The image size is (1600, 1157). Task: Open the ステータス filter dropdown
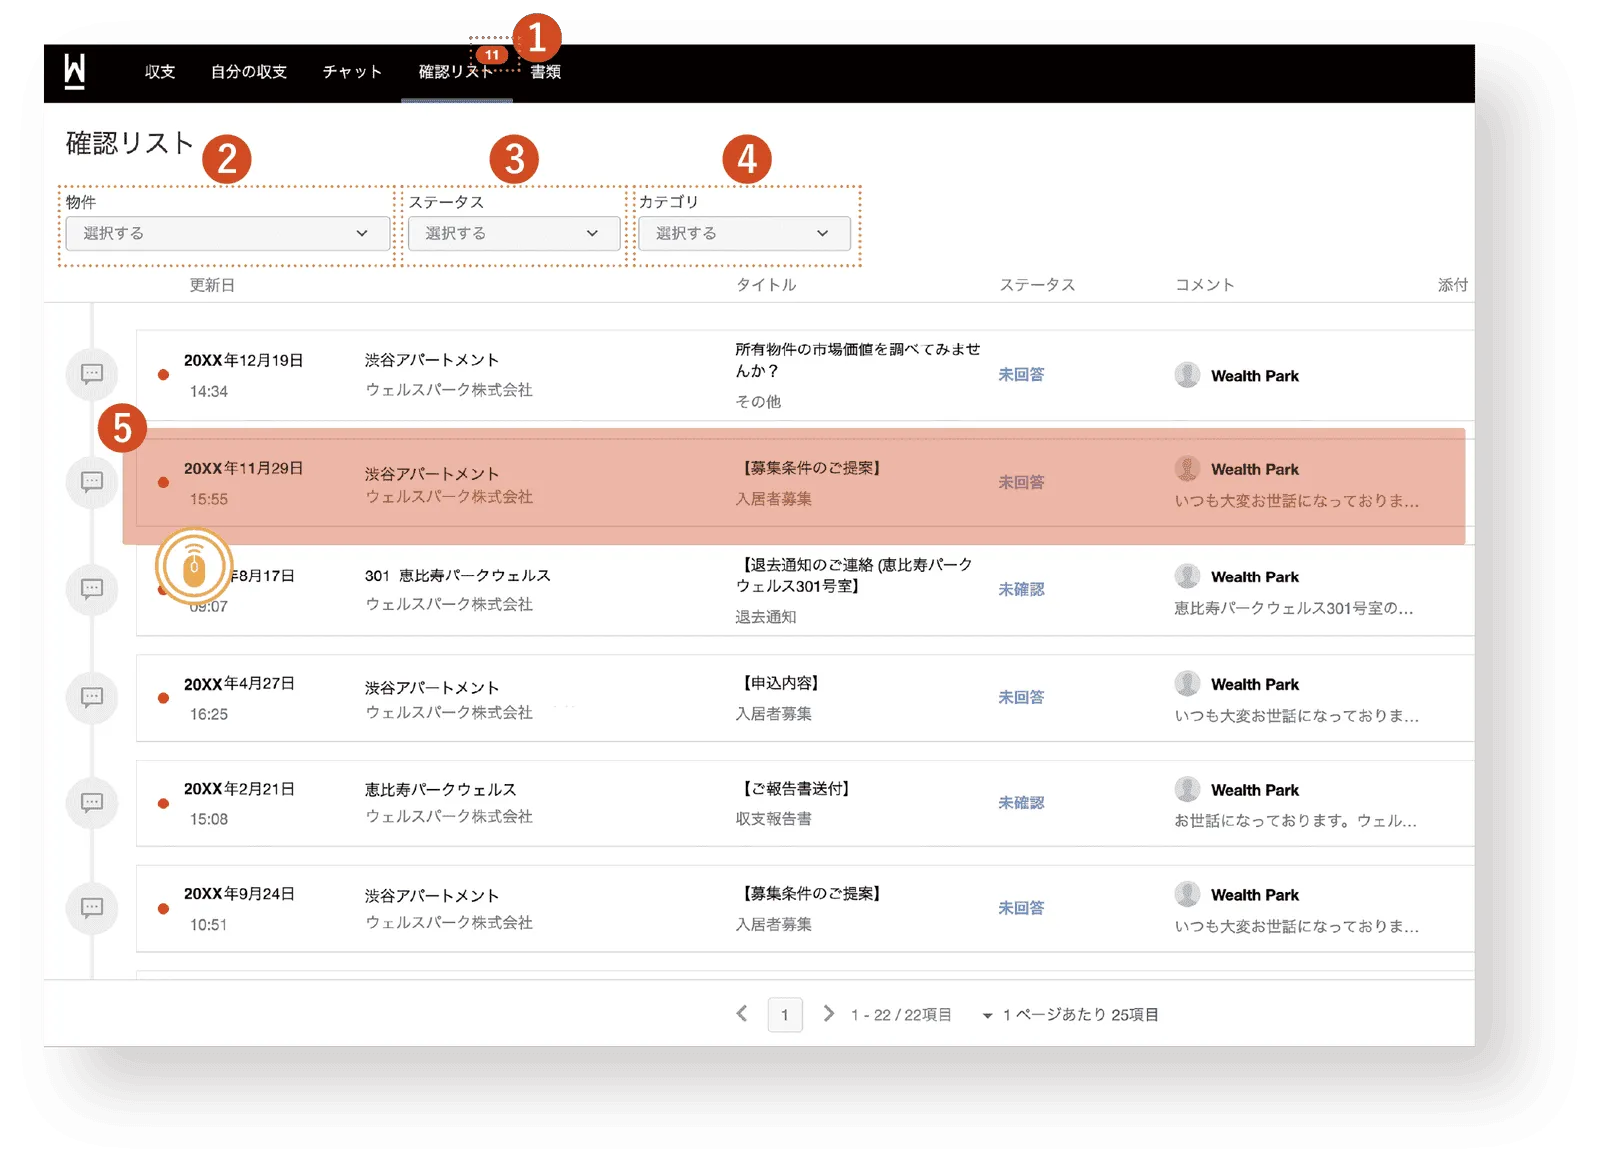(x=514, y=233)
